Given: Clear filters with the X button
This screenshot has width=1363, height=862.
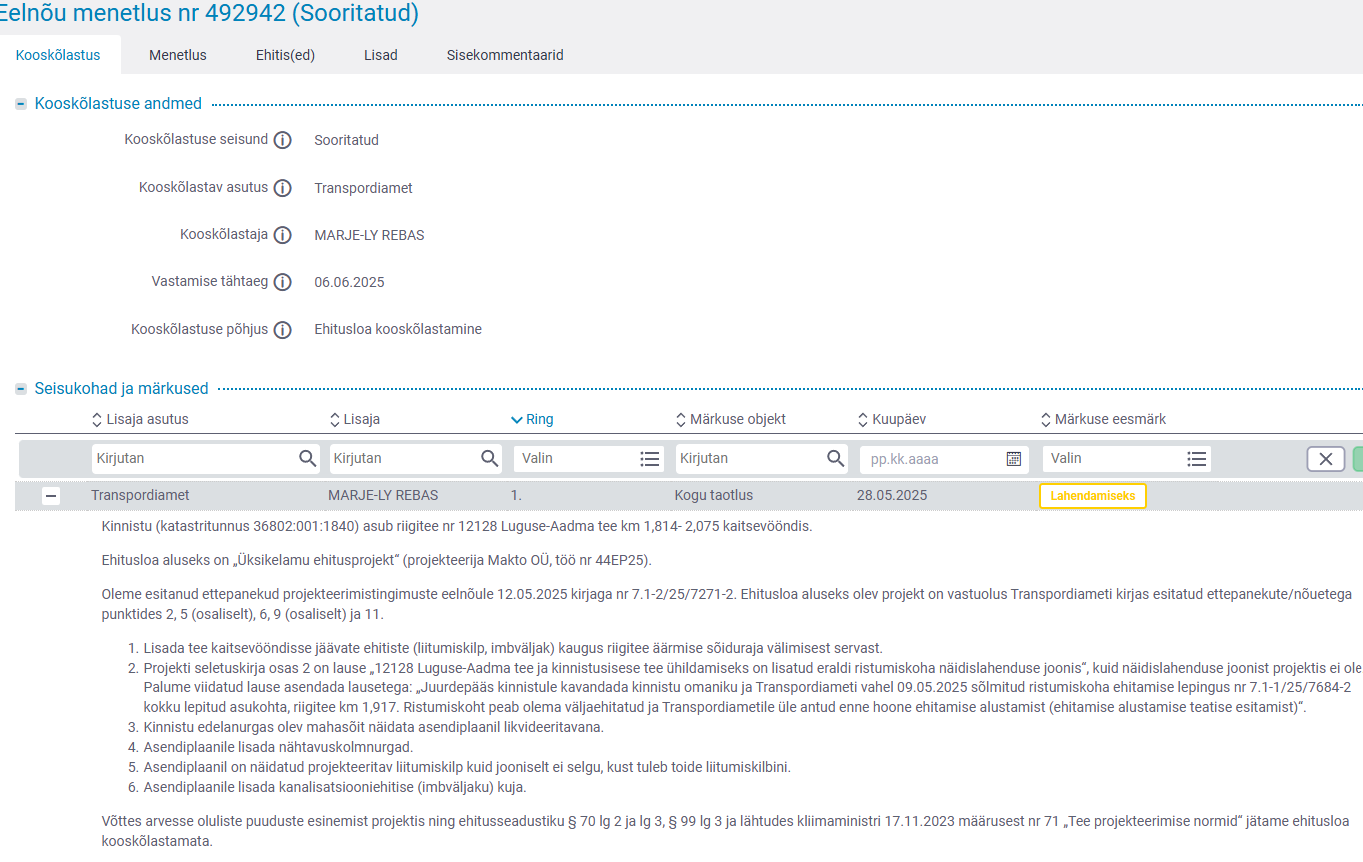Looking at the screenshot, I should (1325, 459).
